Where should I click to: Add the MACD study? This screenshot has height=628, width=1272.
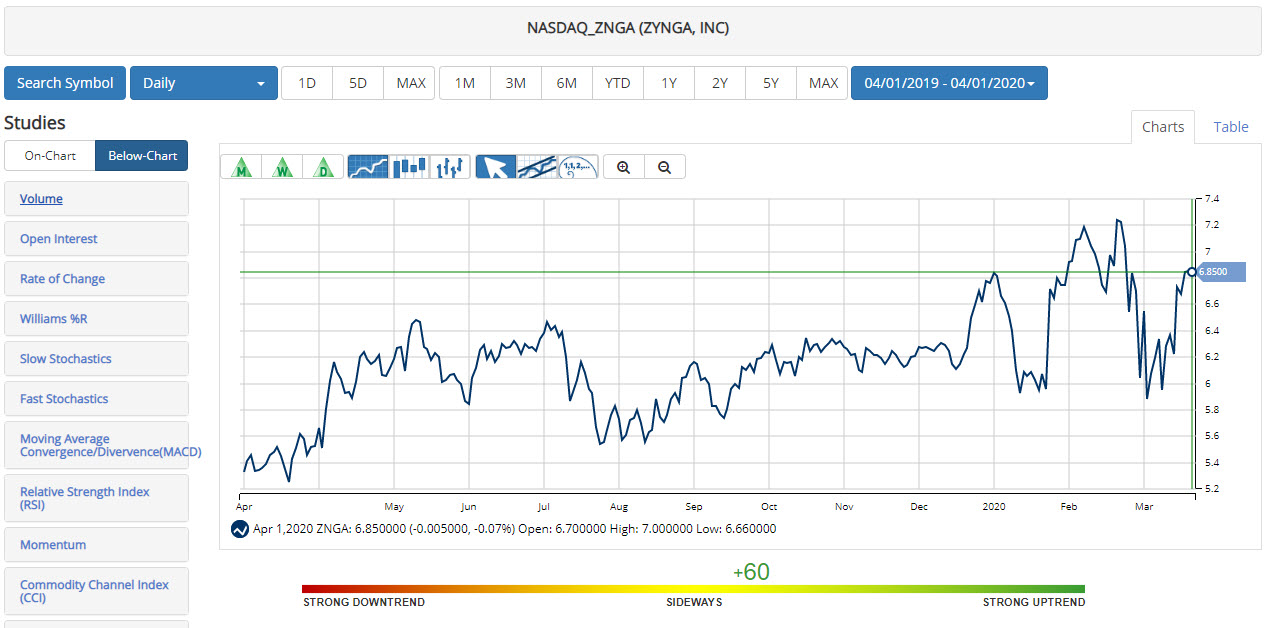click(96, 445)
